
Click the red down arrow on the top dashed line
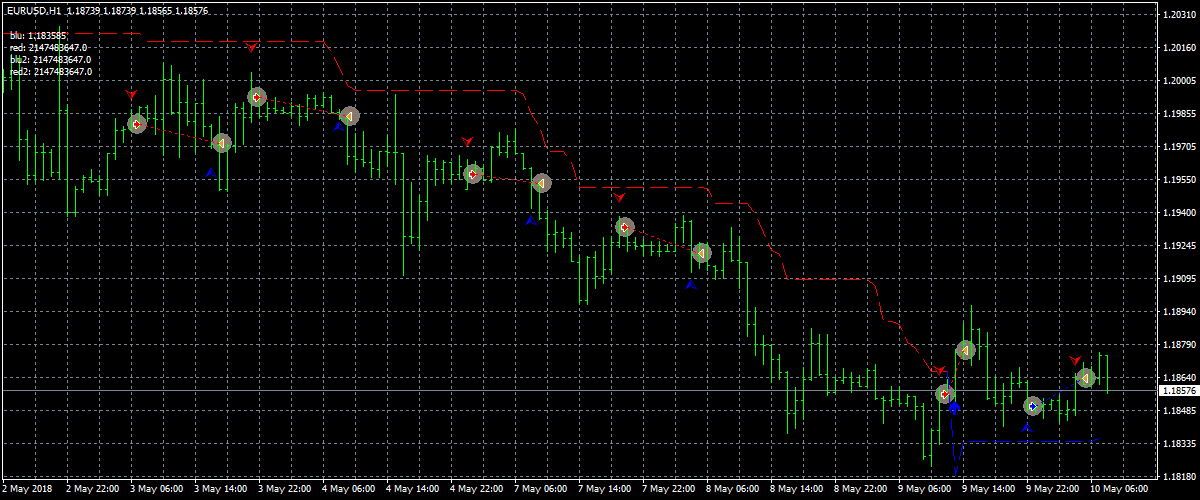252,47
